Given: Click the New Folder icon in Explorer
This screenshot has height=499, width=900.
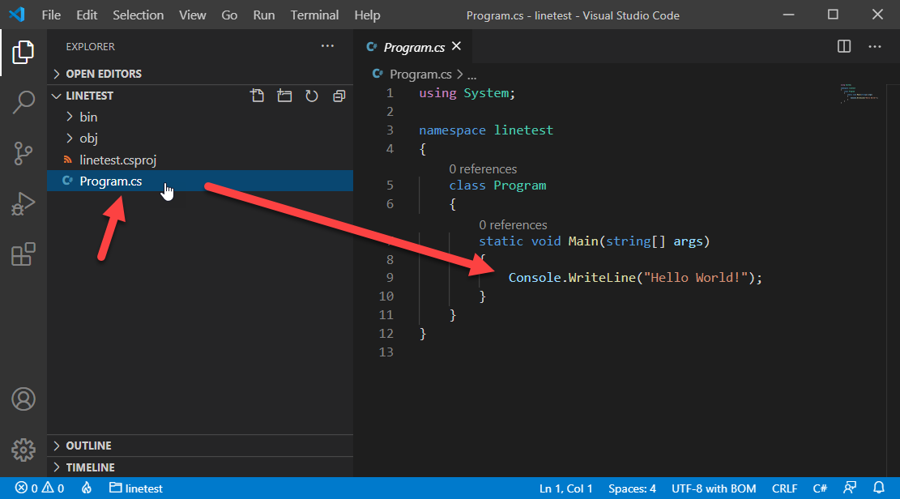Looking at the screenshot, I should (x=285, y=96).
